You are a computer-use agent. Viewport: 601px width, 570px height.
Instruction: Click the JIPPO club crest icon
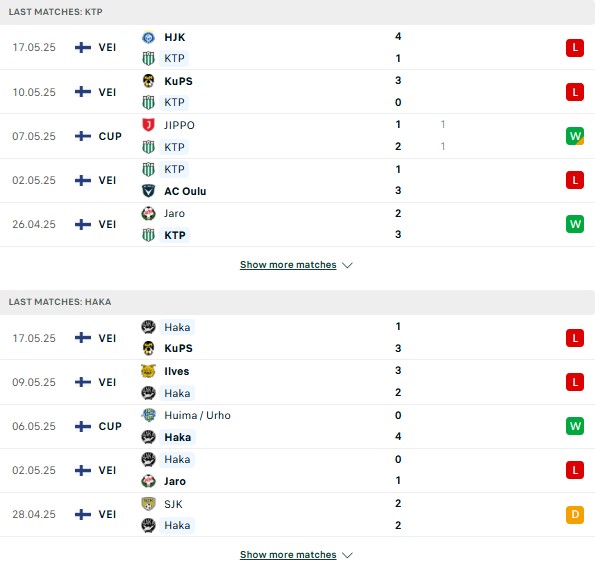tap(148, 125)
